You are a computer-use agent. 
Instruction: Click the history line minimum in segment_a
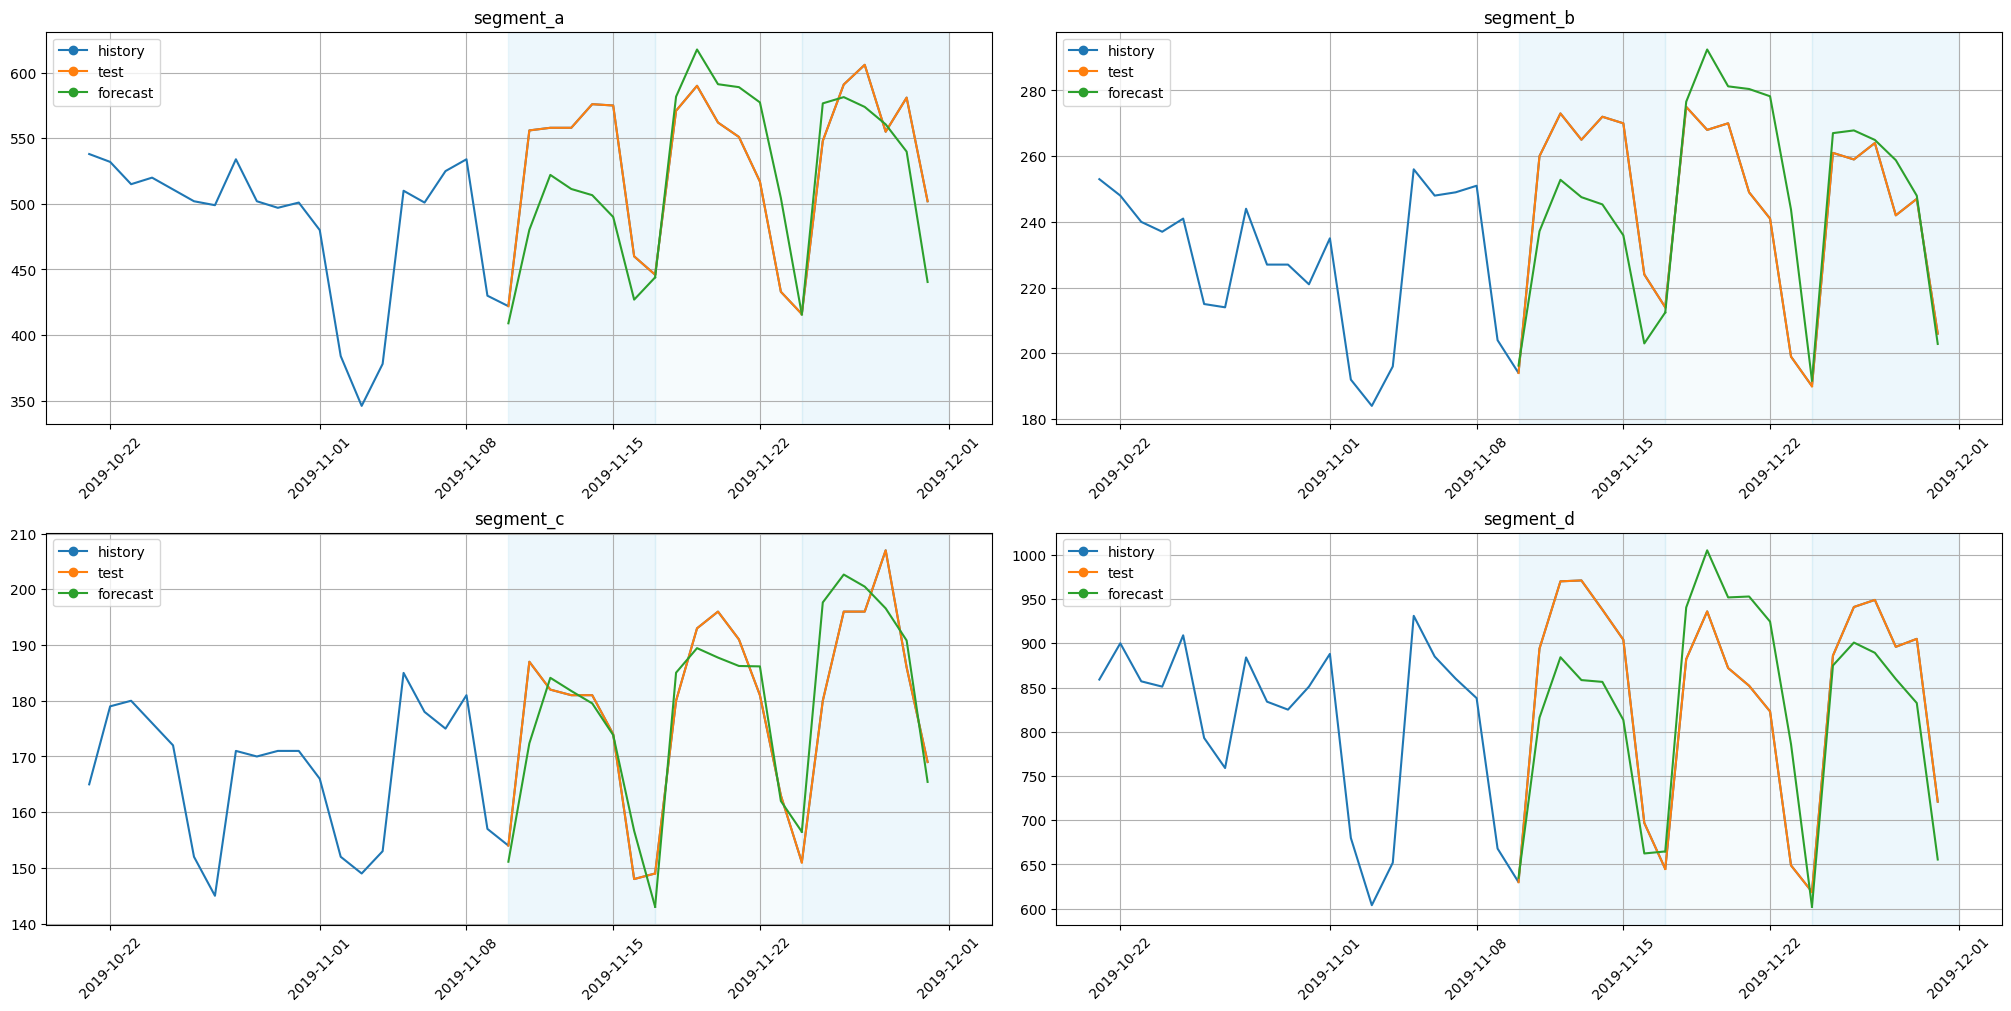(362, 406)
